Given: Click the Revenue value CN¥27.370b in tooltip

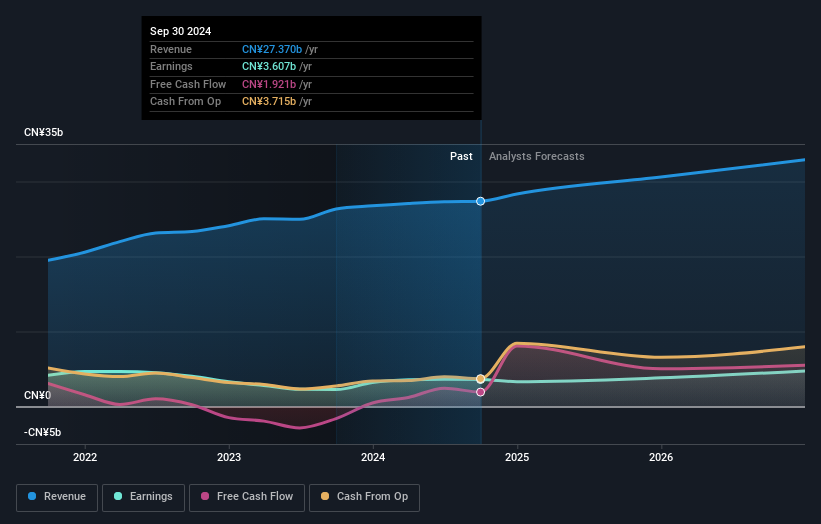Looking at the screenshot, I should click(x=272, y=49).
